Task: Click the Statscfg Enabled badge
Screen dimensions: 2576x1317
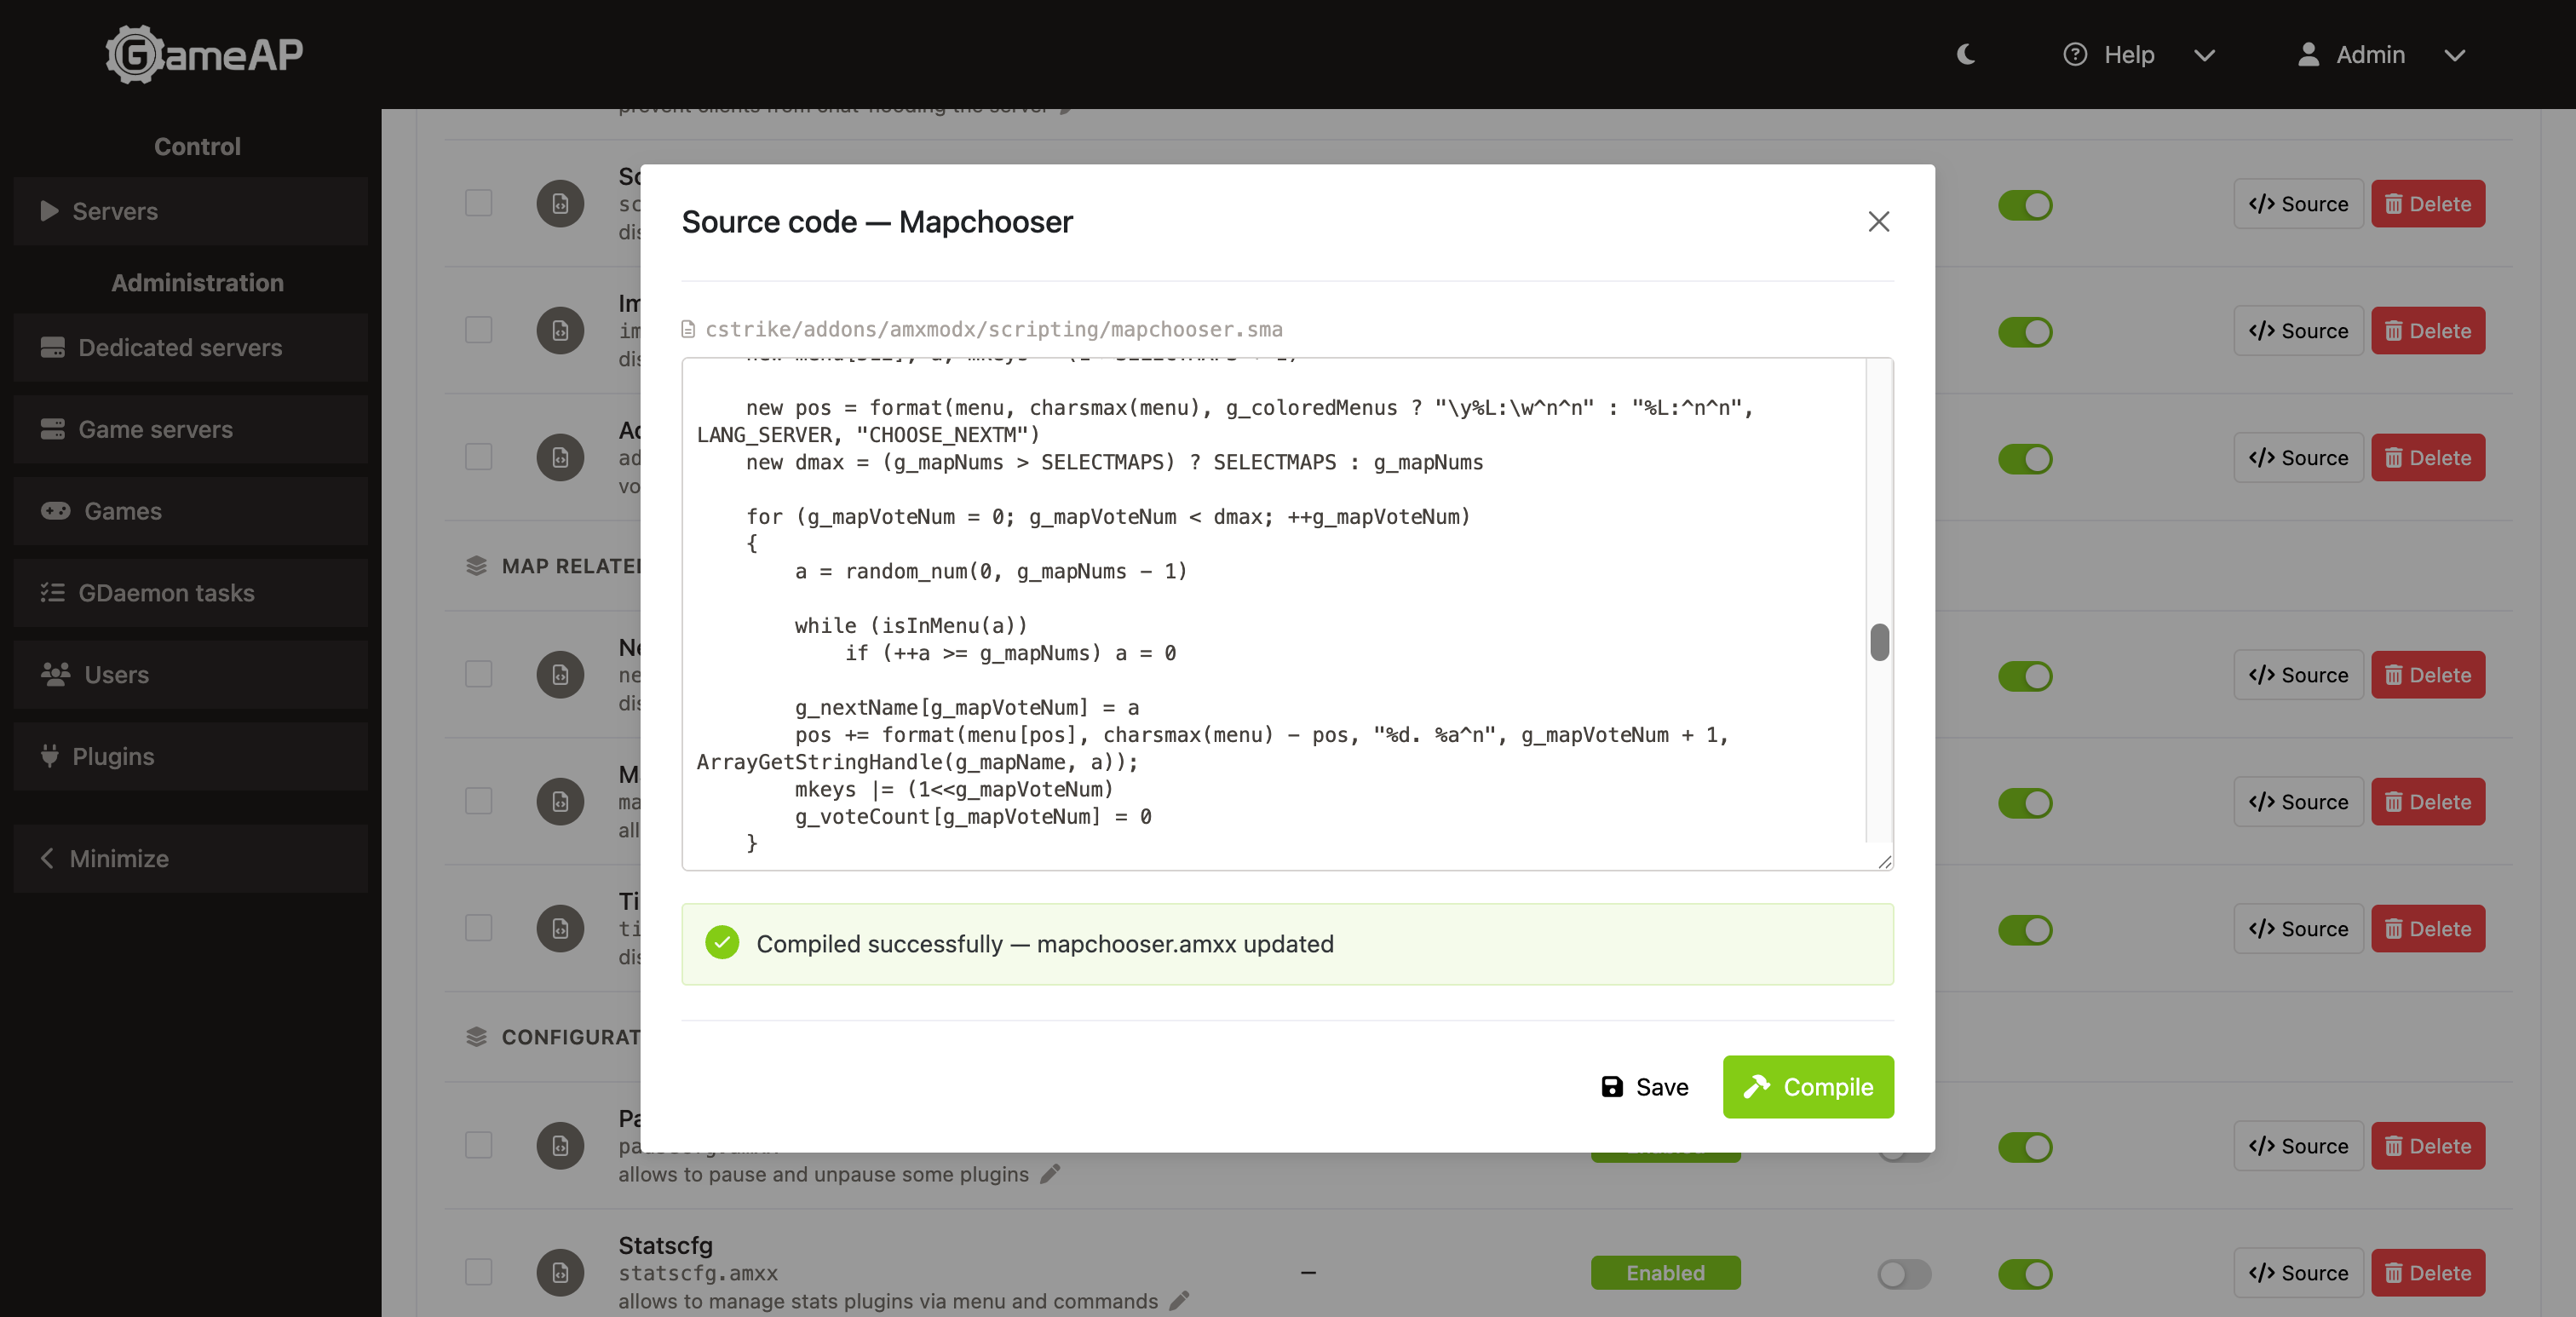Action: tap(1665, 1272)
